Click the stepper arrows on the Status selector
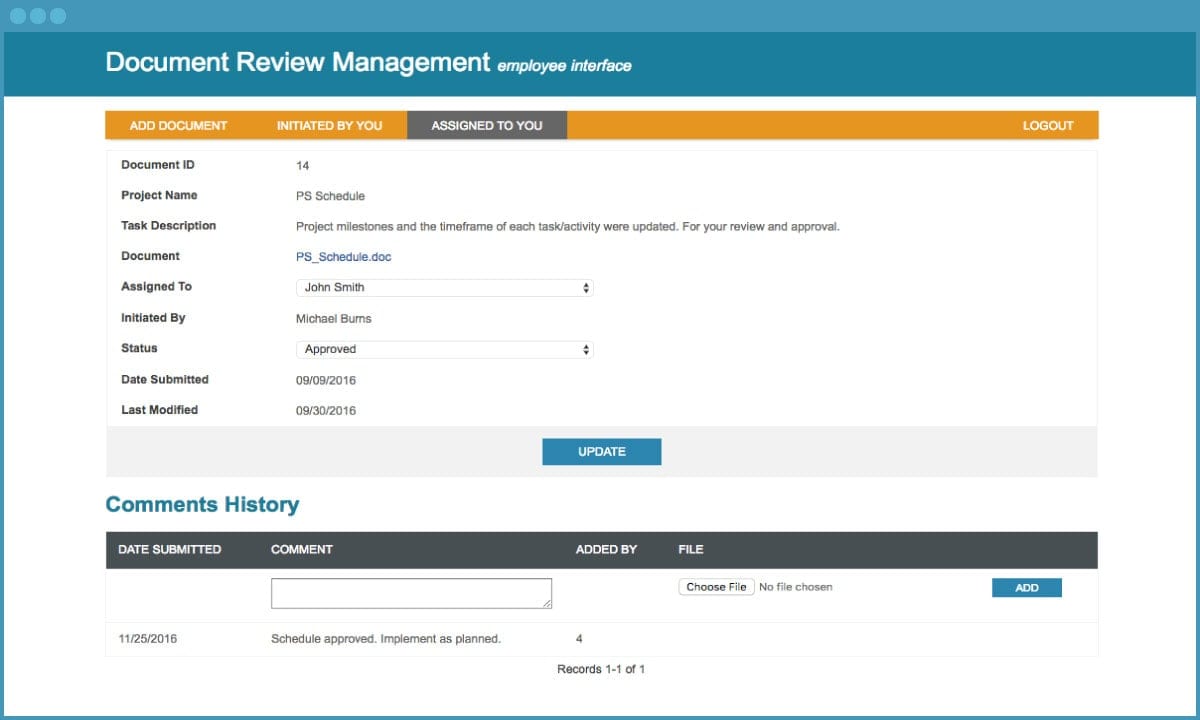1200x720 pixels. pos(585,349)
